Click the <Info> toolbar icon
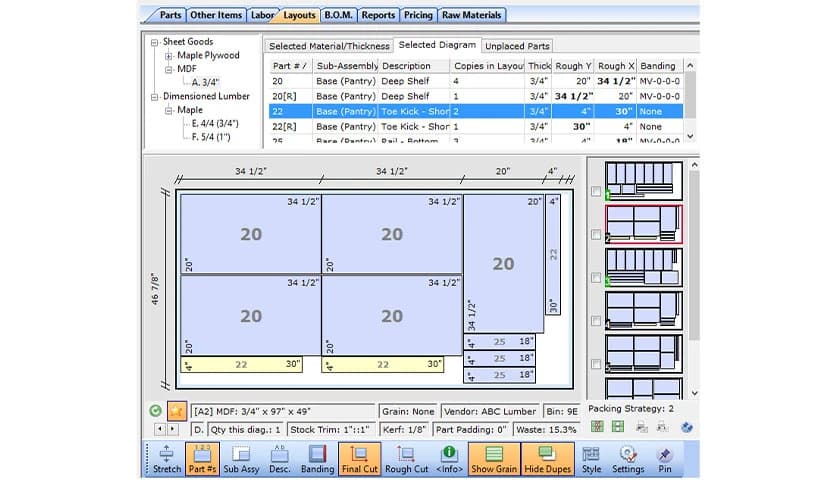 (449, 459)
